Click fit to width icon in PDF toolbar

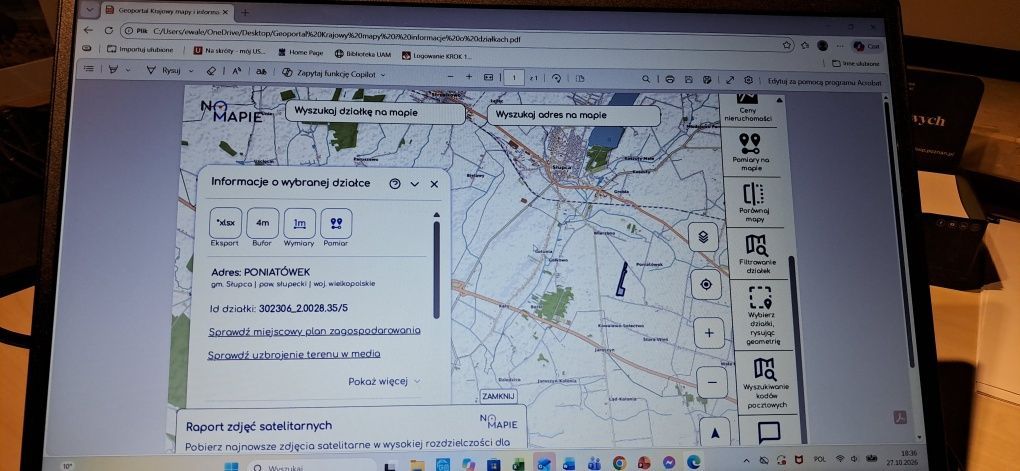[x=489, y=77]
